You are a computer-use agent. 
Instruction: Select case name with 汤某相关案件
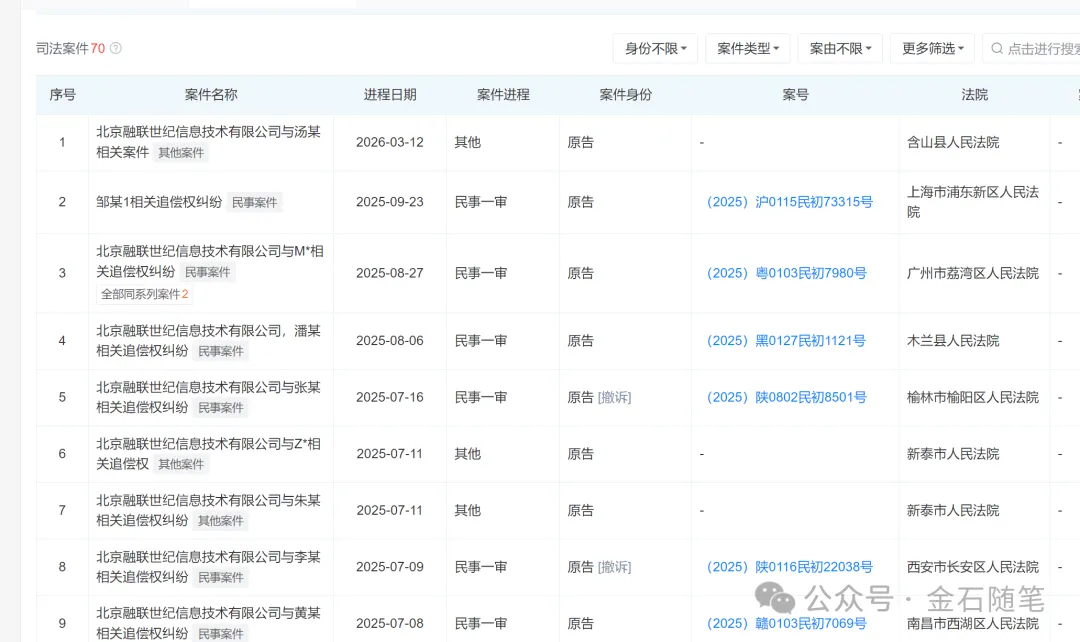coord(208,142)
